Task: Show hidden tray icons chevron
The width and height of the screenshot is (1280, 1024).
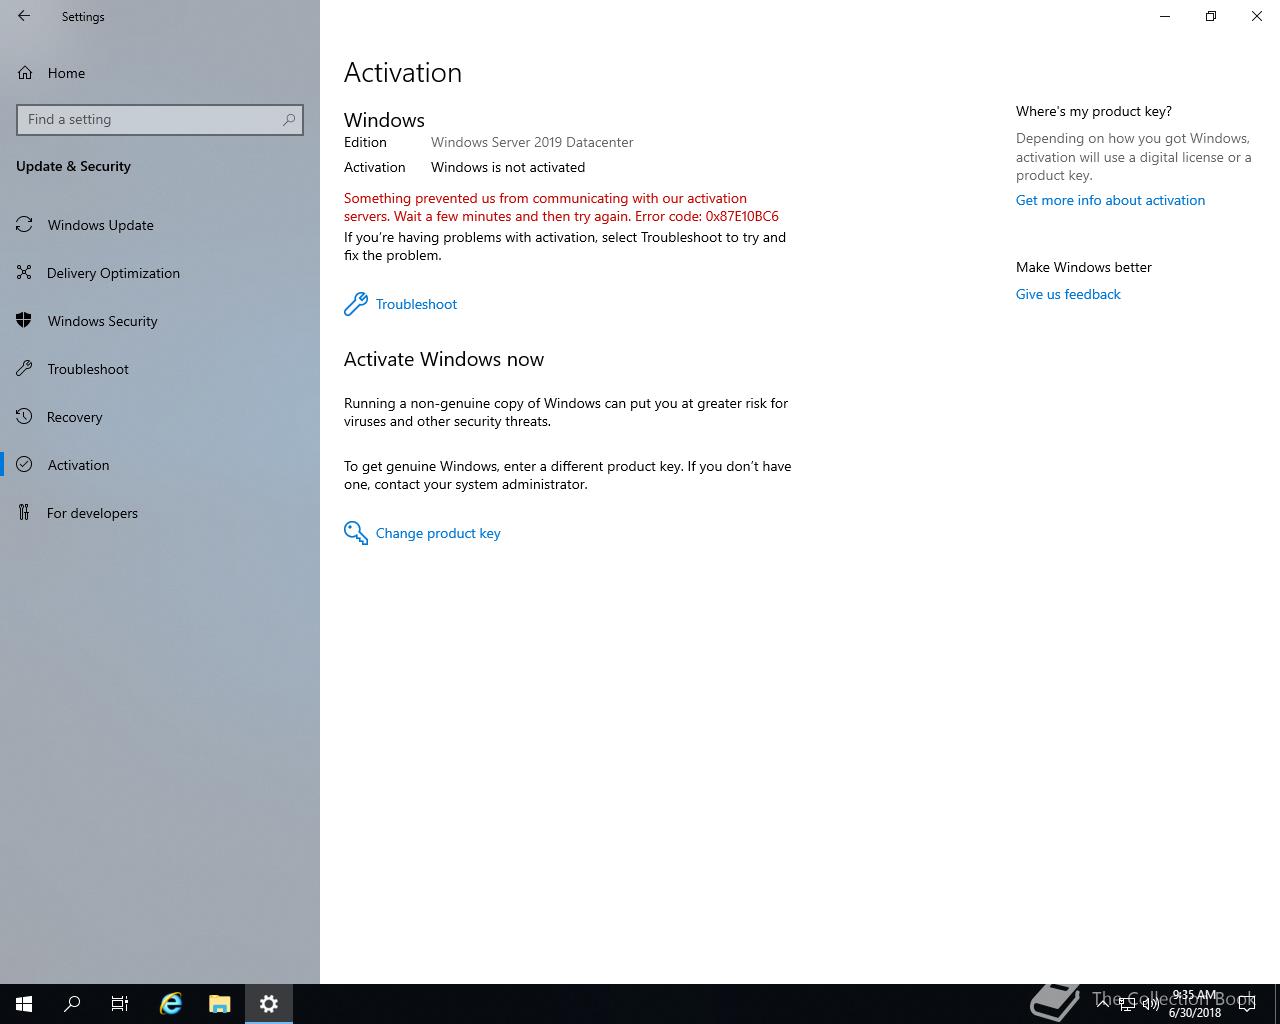Action: tap(1103, 1003)
